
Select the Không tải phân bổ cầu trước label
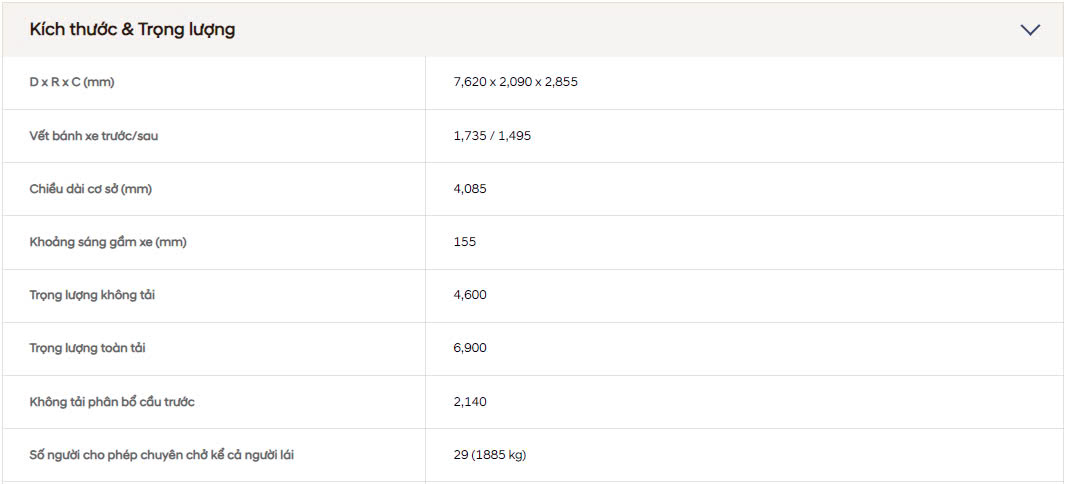point(112,402)
